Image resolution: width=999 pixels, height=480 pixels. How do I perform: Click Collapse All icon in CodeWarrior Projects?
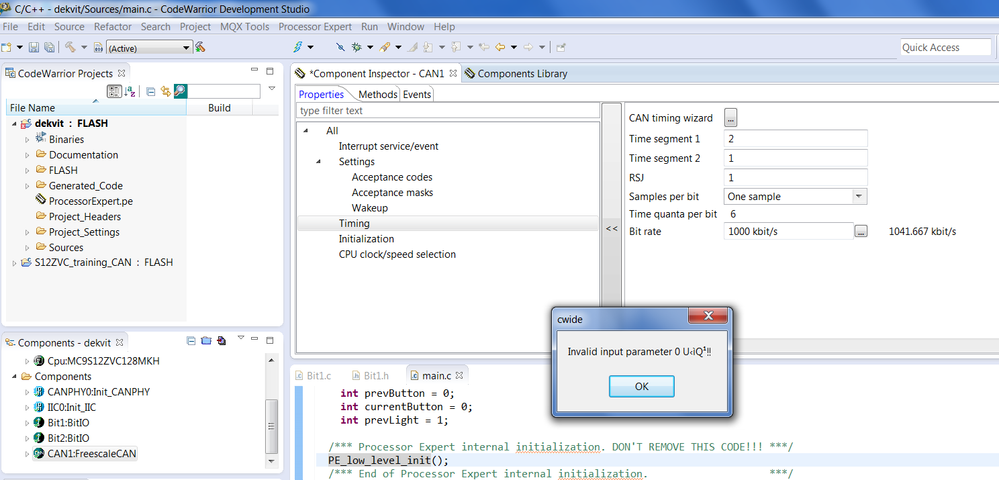pyautogui.click(x=151, y=92)
